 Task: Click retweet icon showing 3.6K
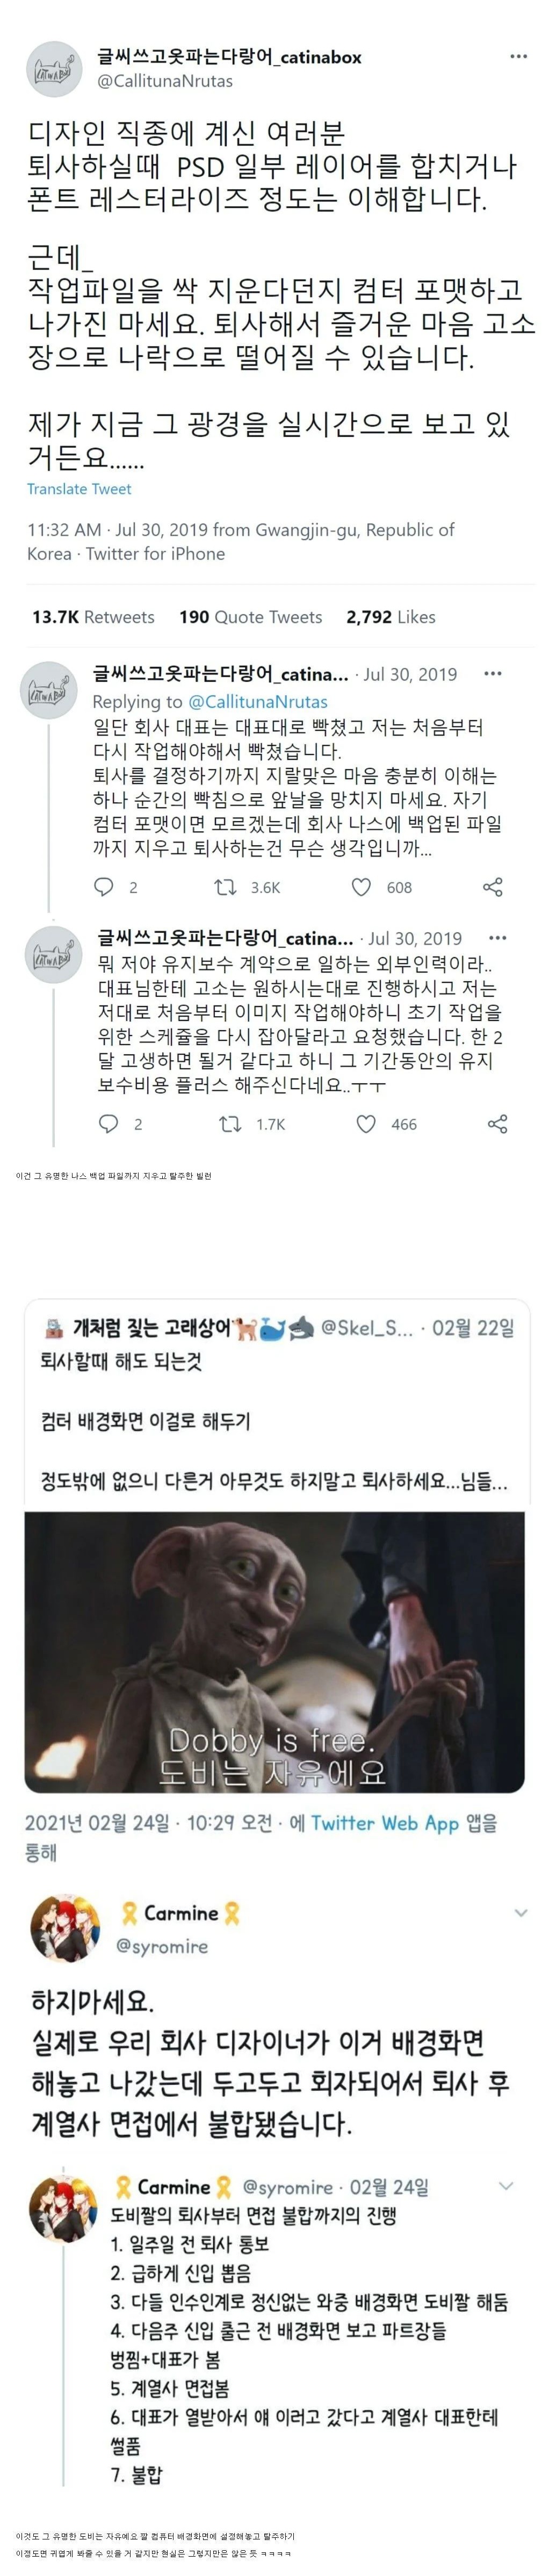[226, 886]
